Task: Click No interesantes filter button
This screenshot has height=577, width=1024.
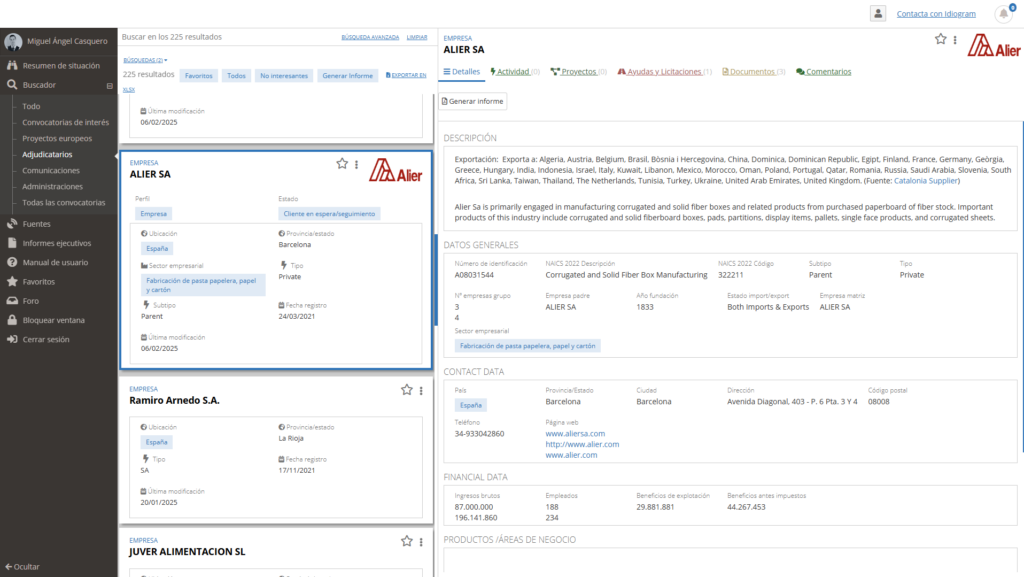Action: [284, 76]
